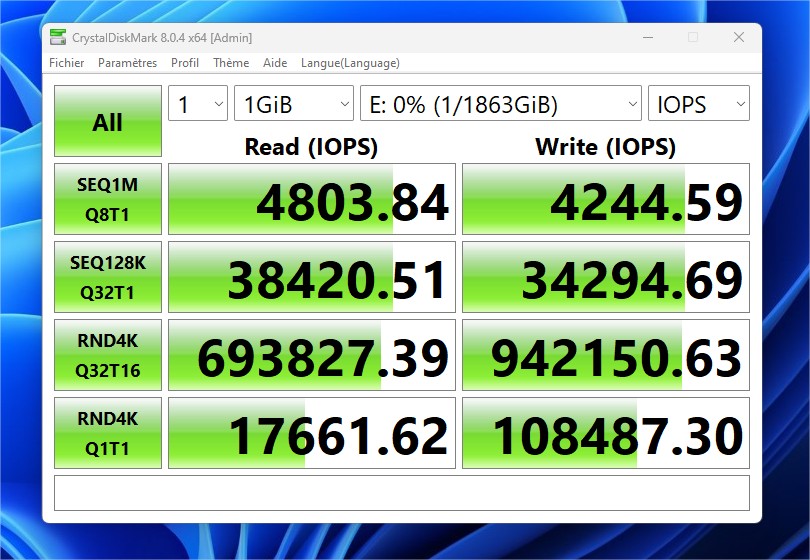Run the SEQ128K Q32T1 test
This screenshot has width=810, height=560.
pyautogui.click(x=108, y=277)
